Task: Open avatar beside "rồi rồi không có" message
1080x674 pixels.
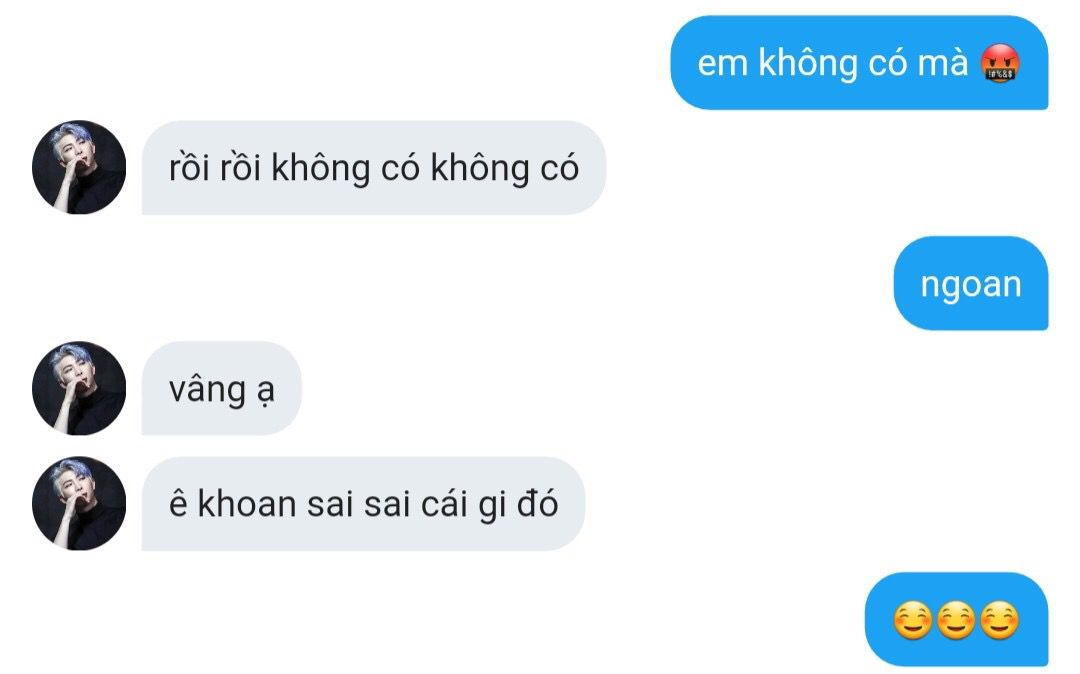Action: (x=79, y=167)
